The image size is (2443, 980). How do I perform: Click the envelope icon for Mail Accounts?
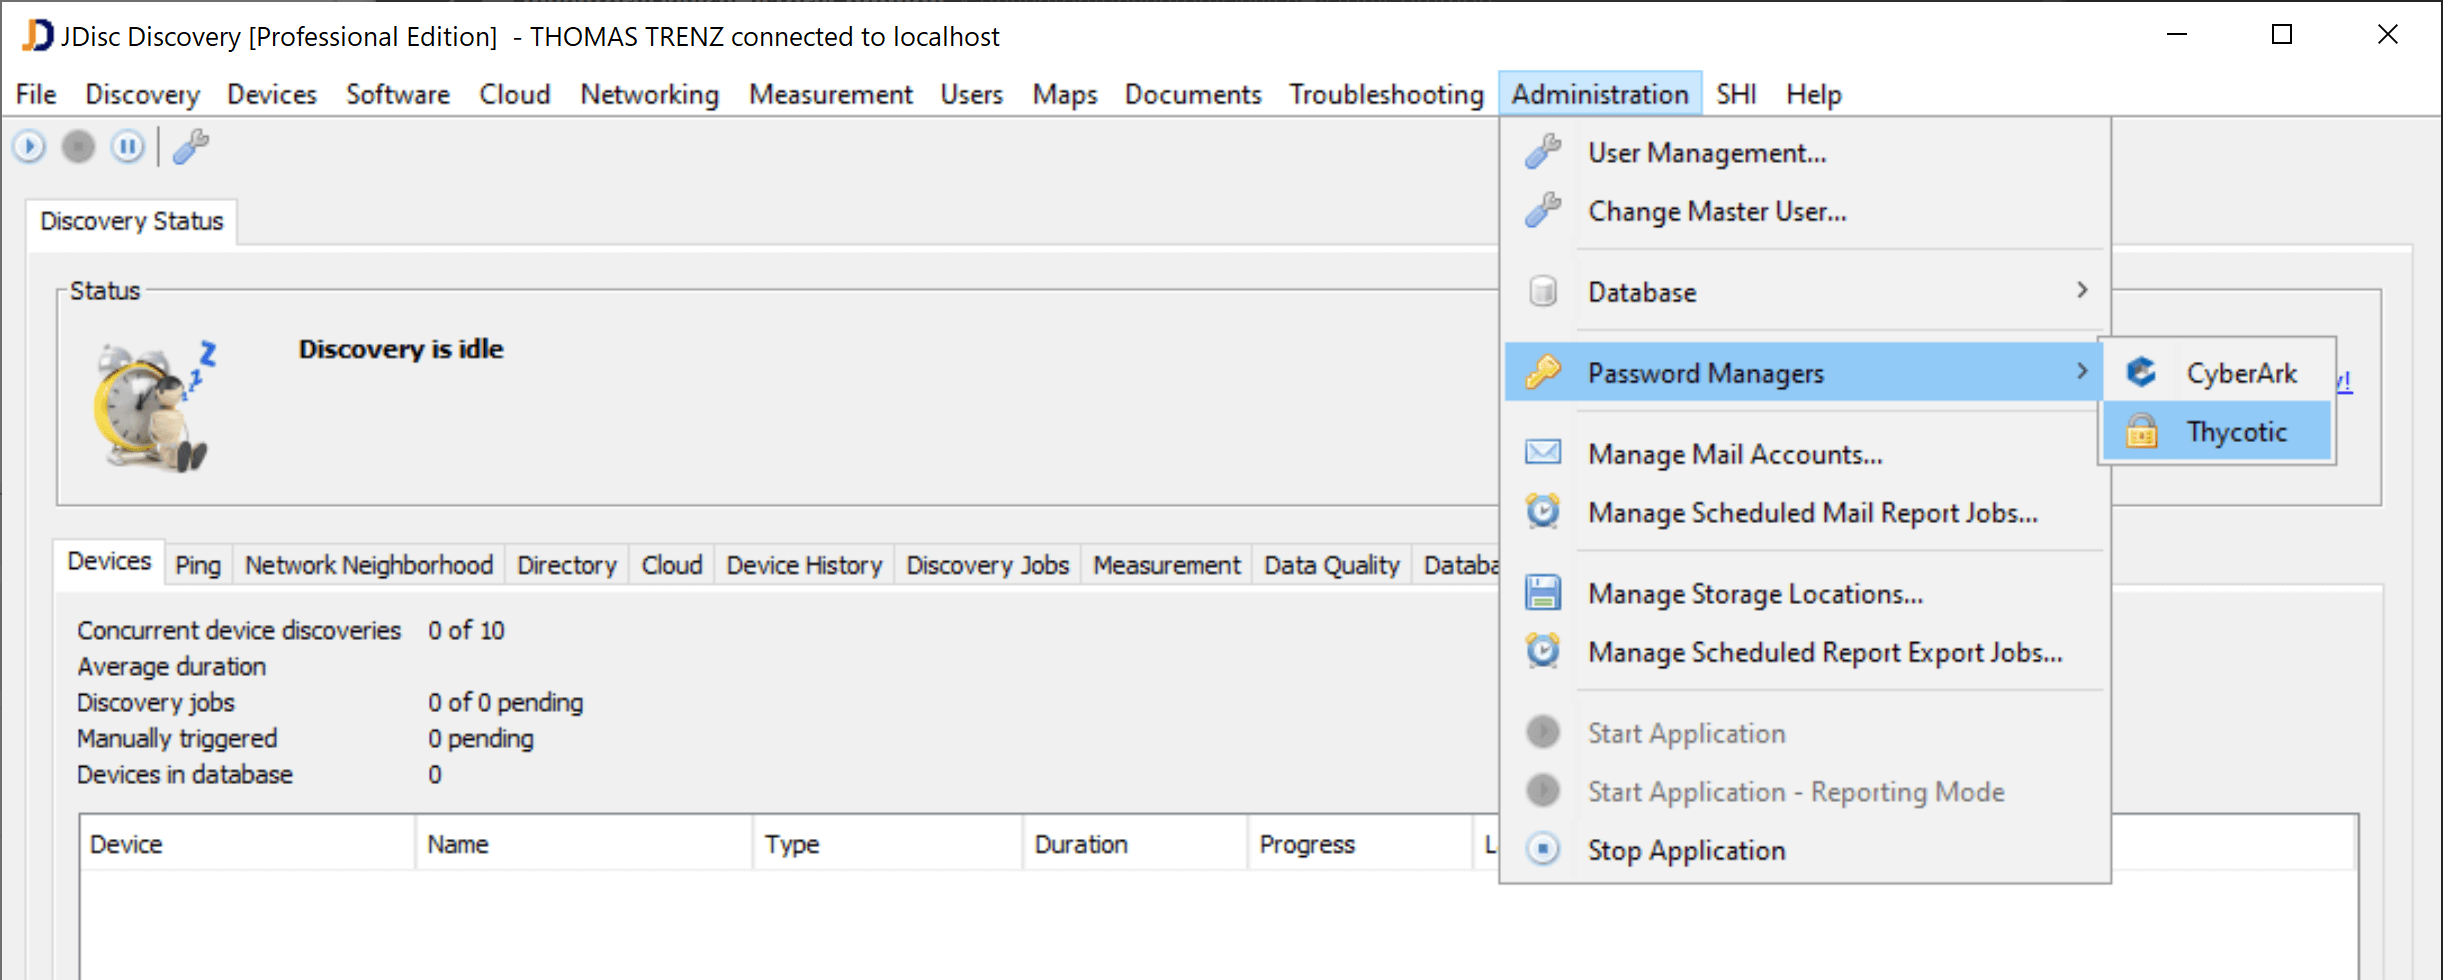1543,453
